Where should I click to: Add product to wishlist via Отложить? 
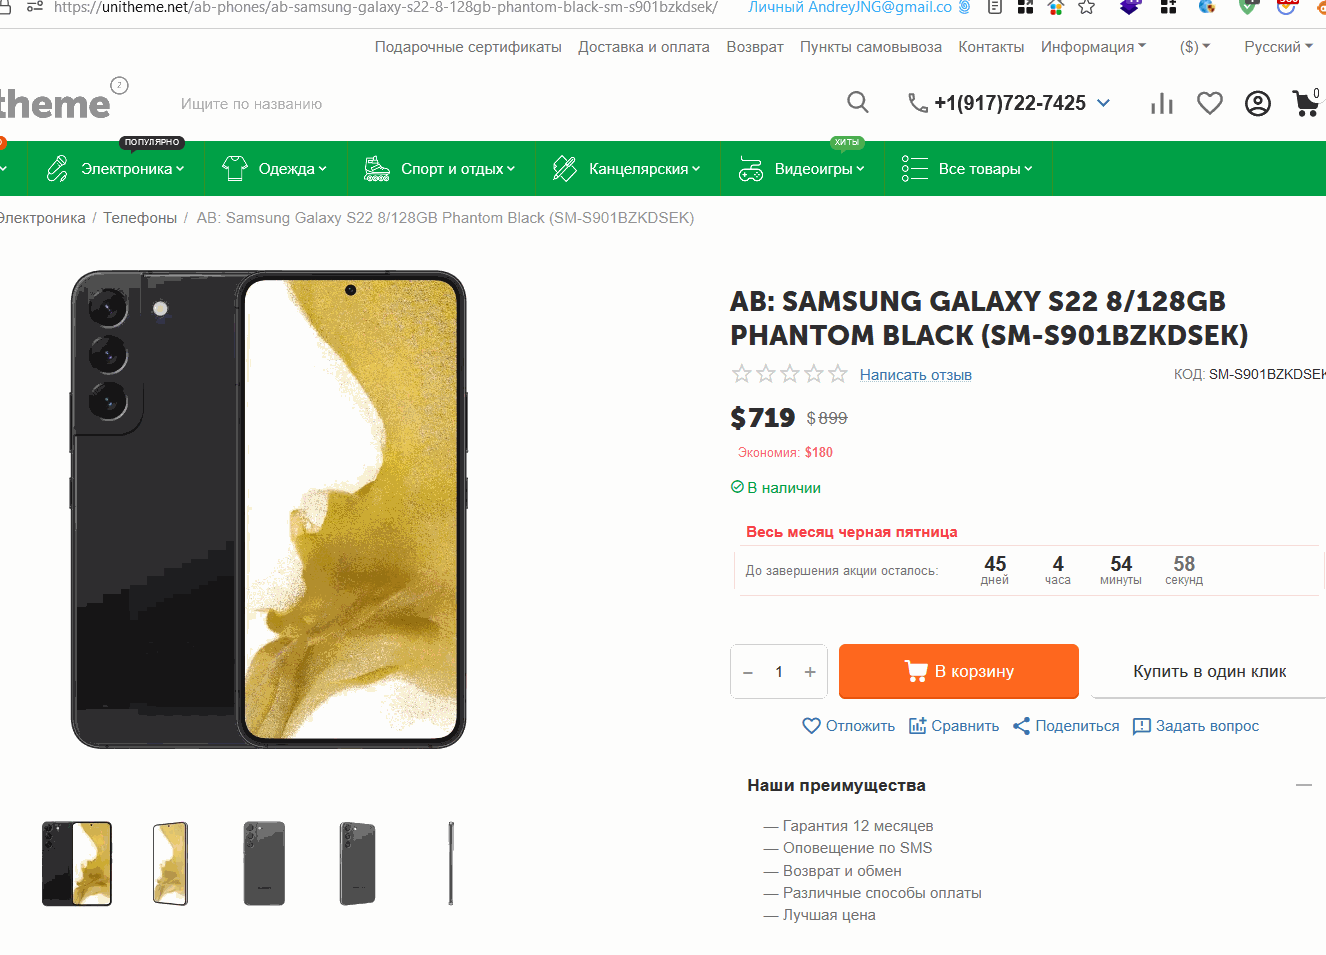click(849, 726)
